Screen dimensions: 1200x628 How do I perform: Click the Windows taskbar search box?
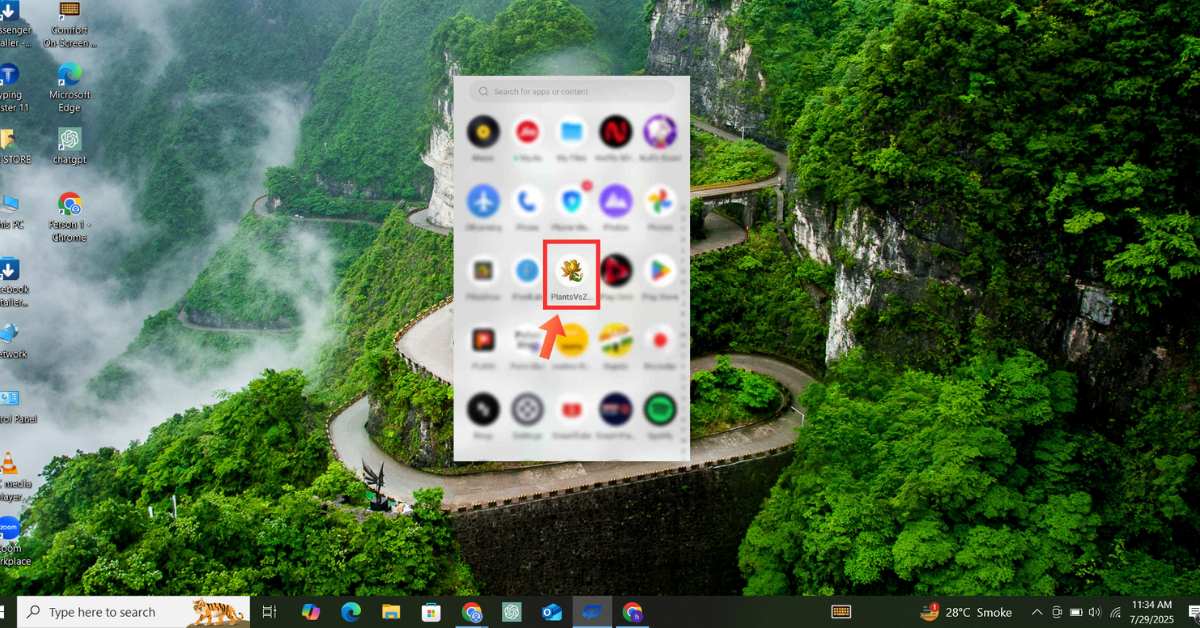point(133,612)
